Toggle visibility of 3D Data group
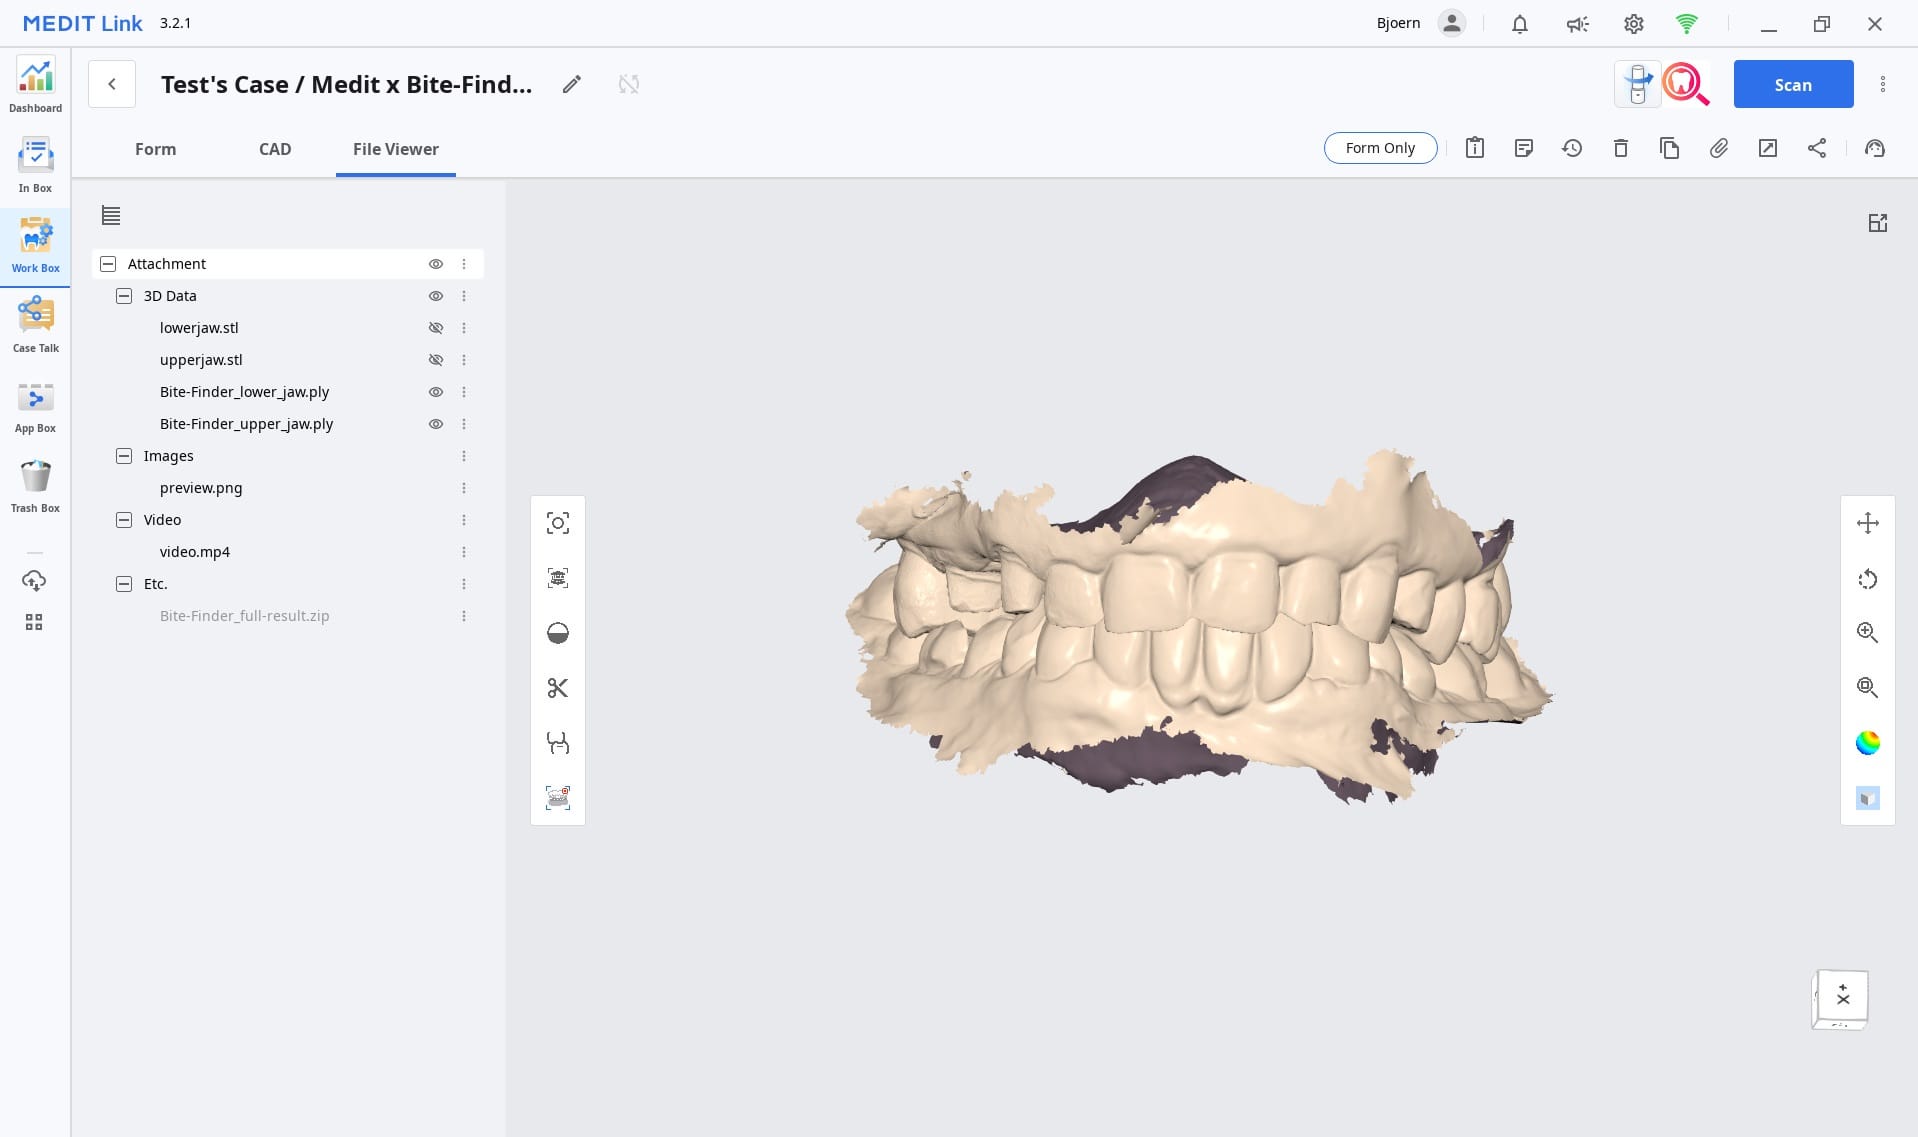This screenshot has height=1137, width=1918. tap(436, 296)
